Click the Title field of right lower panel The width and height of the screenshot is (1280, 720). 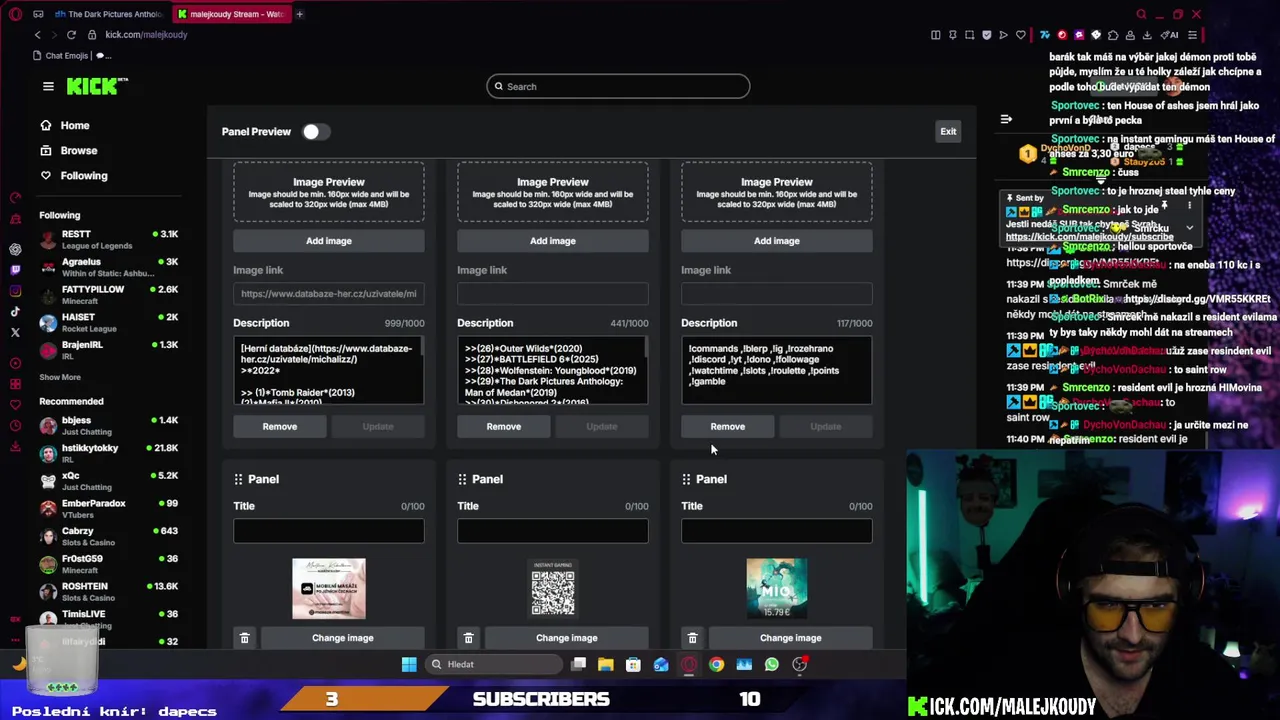(777, 532)
